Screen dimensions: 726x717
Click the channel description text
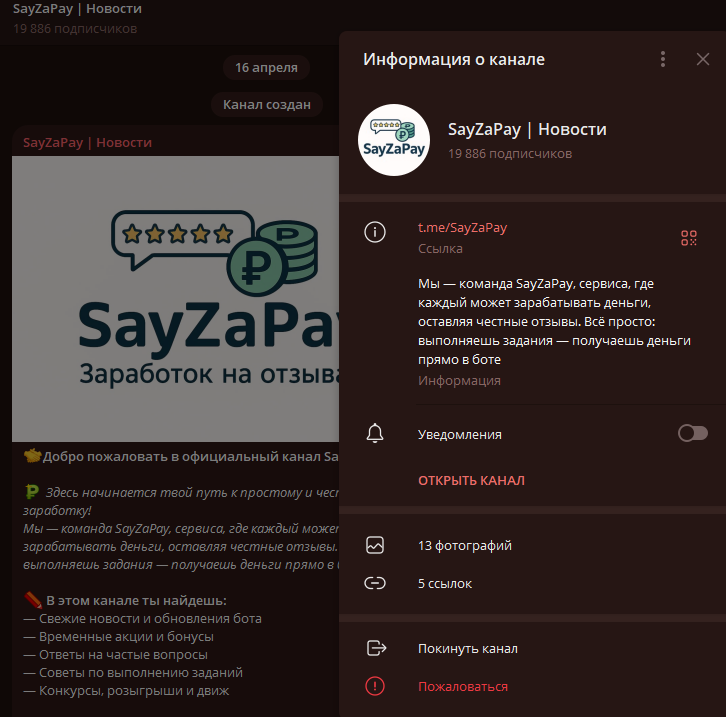(554, 321)
